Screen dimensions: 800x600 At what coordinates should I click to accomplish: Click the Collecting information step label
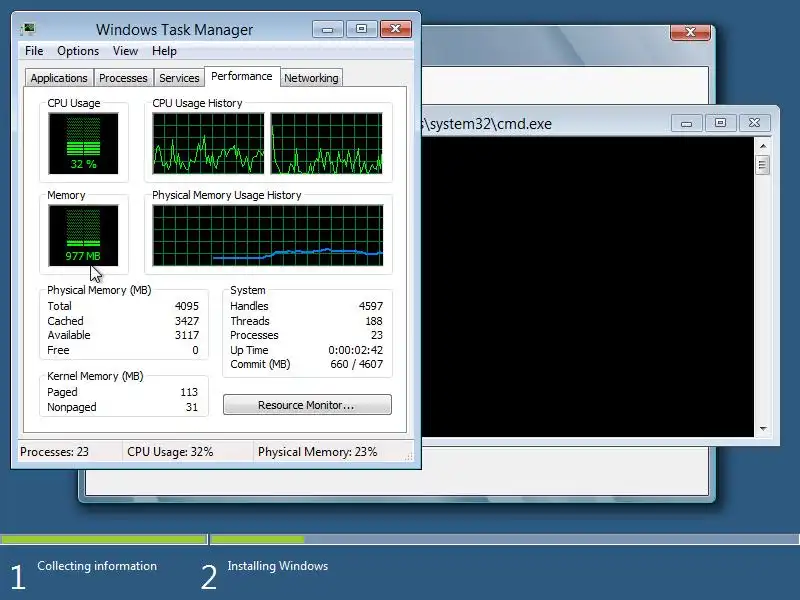97,566
